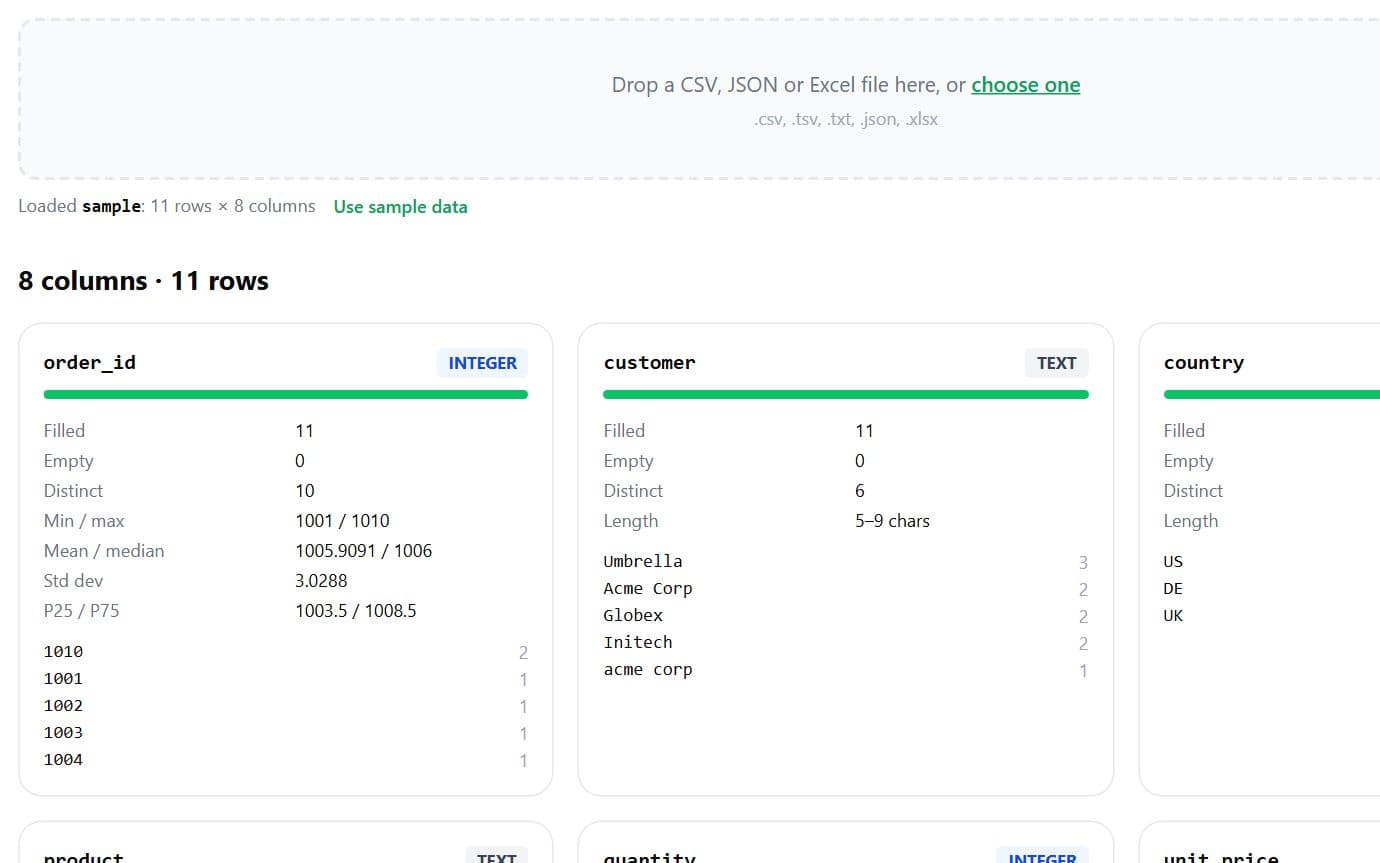This screenshot has height=863, width=1380.
Task: Click the Distinct value '10' in order_id
Action: 304,491
